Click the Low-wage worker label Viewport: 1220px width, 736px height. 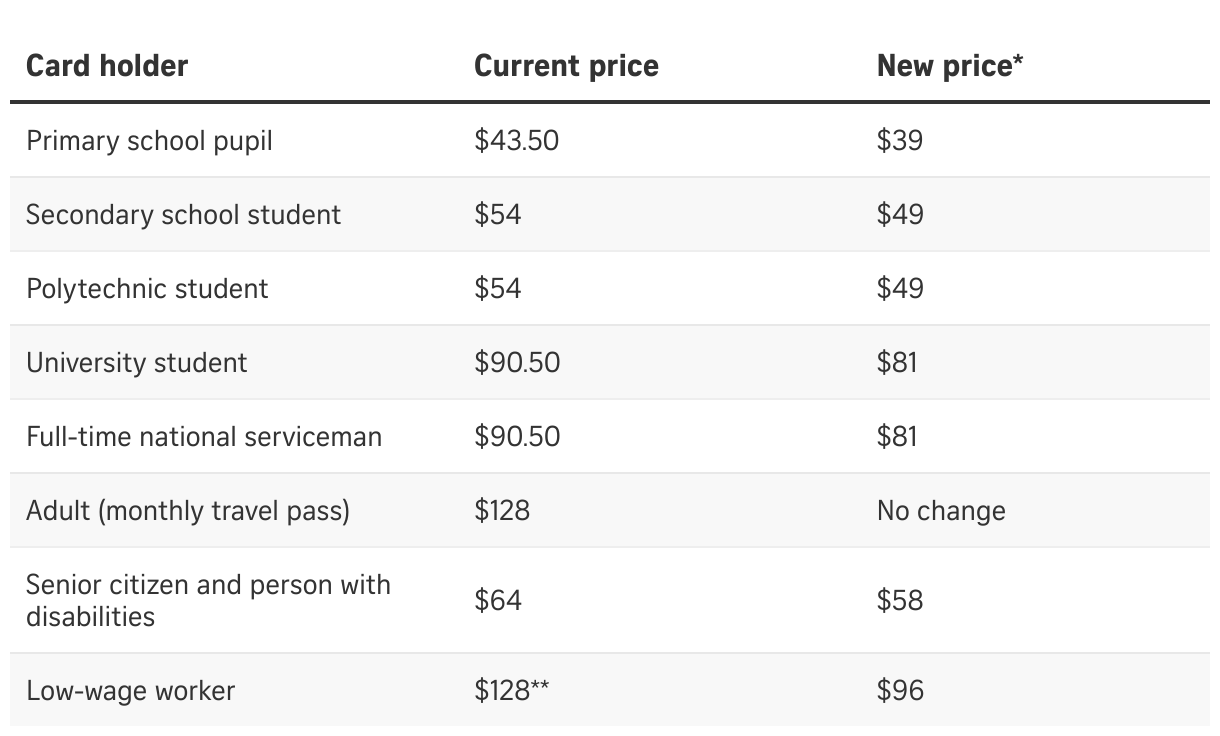coord(130,690)
